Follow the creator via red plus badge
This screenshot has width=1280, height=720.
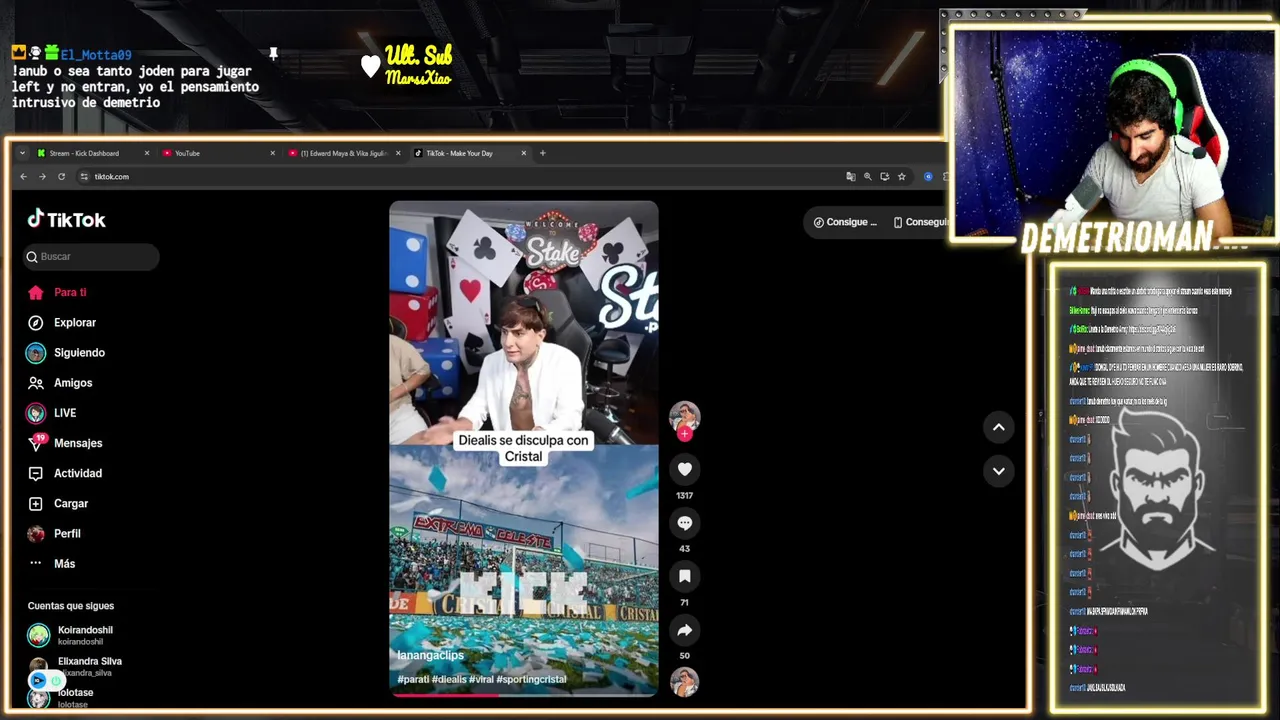click(685, 434)
